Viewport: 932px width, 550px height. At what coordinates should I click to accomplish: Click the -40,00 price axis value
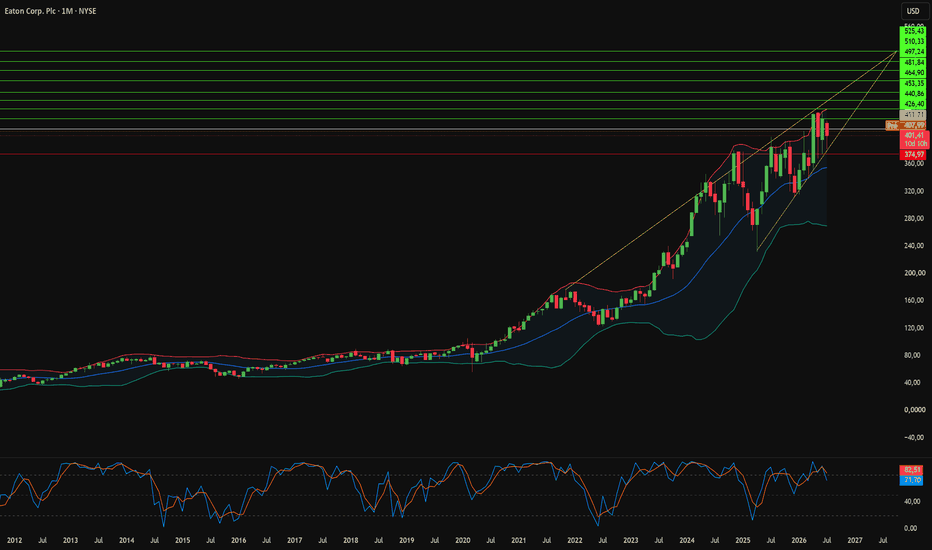tap(914, 437)
